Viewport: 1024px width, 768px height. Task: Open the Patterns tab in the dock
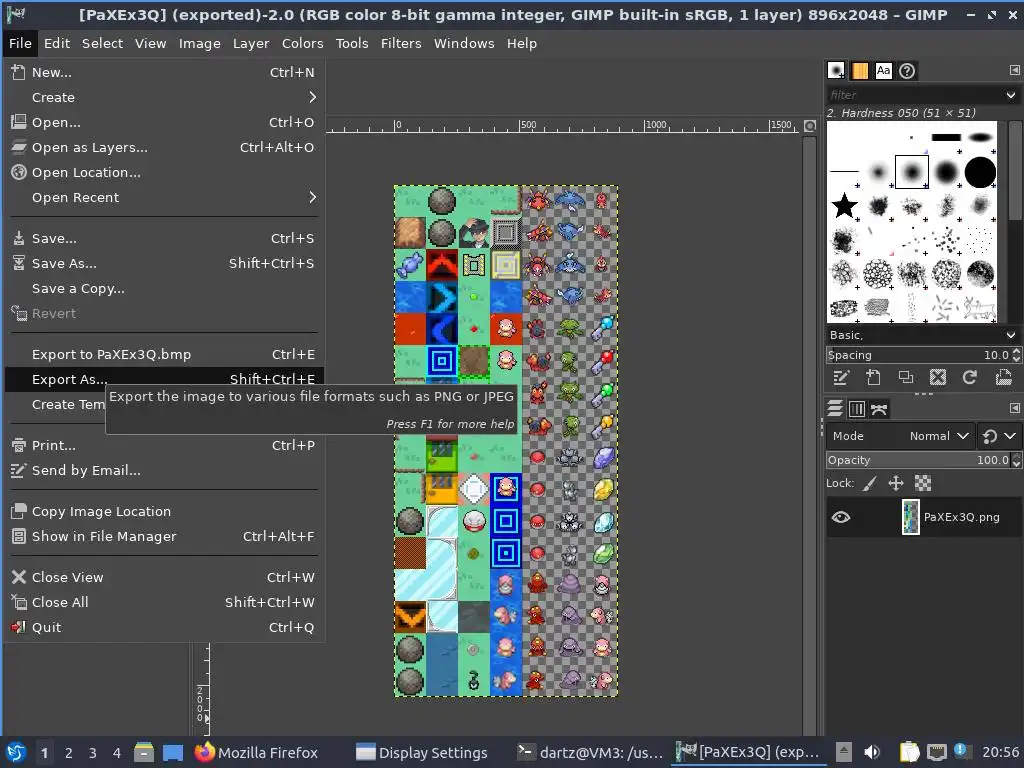click(x=860, y=71)
